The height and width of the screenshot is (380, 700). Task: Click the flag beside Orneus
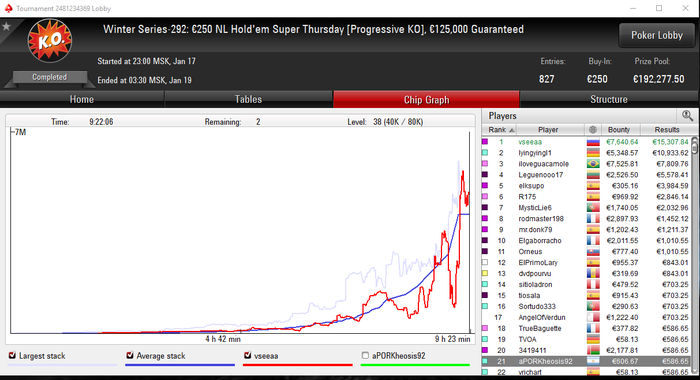click(x=593, y=252)
